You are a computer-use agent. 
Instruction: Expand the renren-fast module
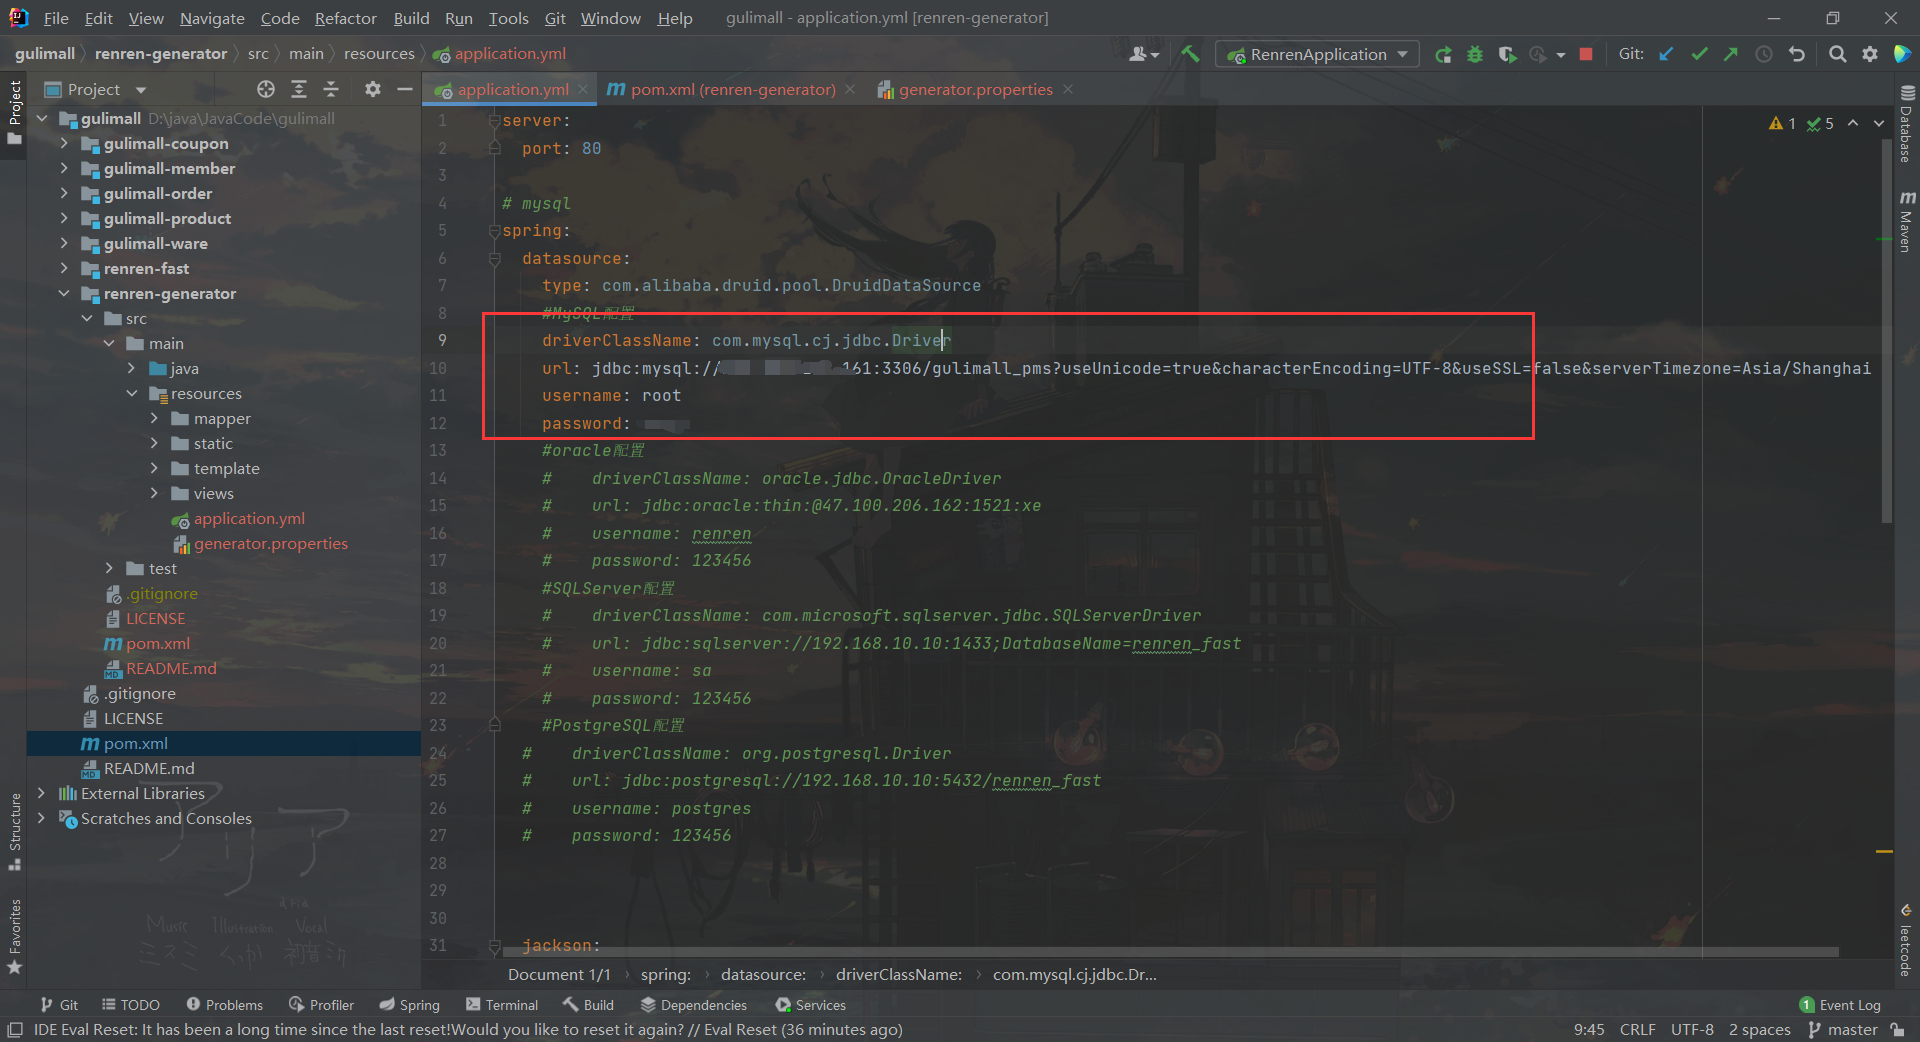point(64,268)
